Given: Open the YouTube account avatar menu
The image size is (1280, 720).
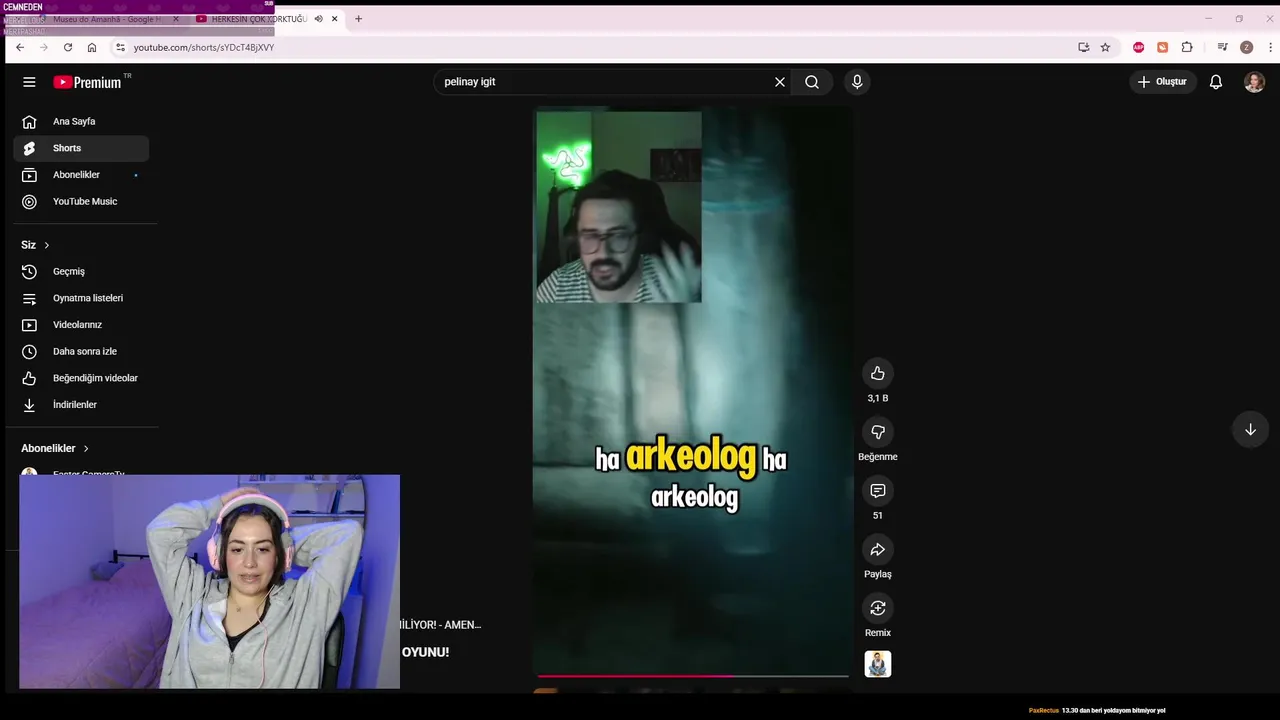Looking at the screenshot, I should pos(1254,82).
